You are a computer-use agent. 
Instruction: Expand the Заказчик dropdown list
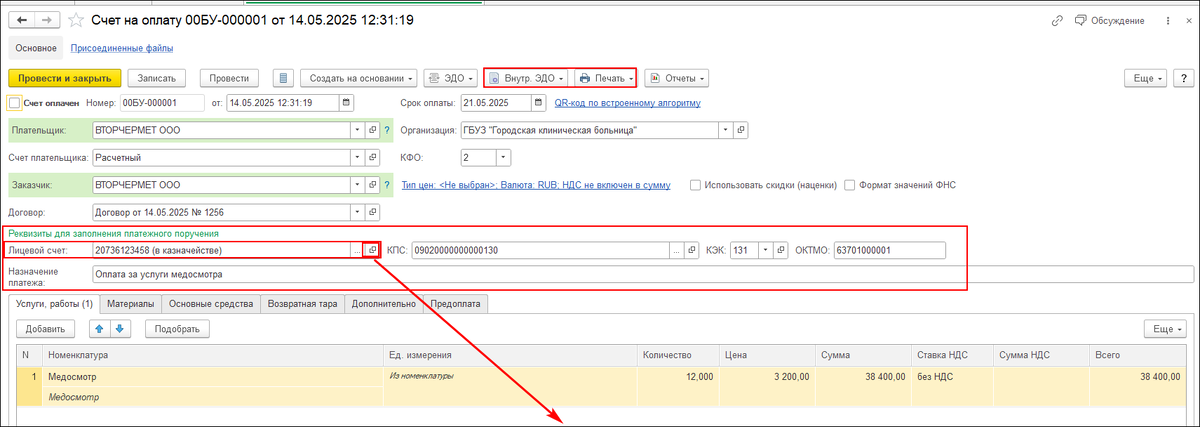point(358,185)
